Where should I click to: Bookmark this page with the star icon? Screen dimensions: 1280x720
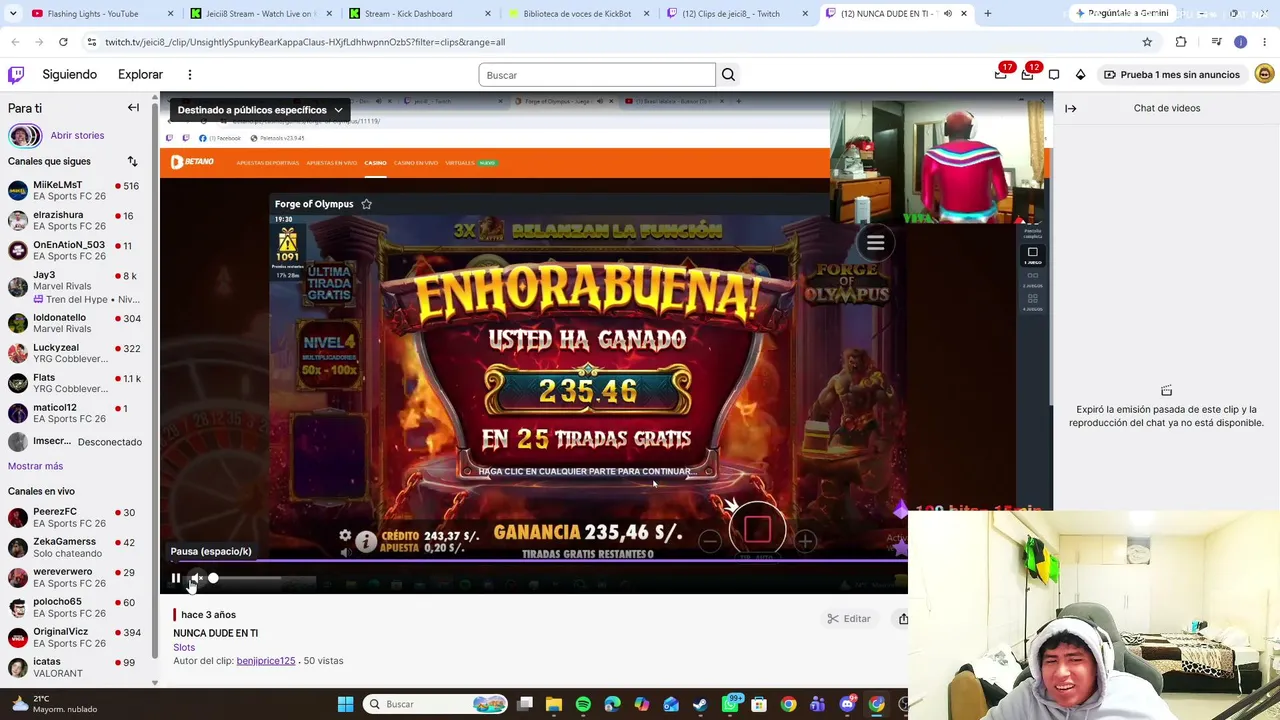[1147, 42]
